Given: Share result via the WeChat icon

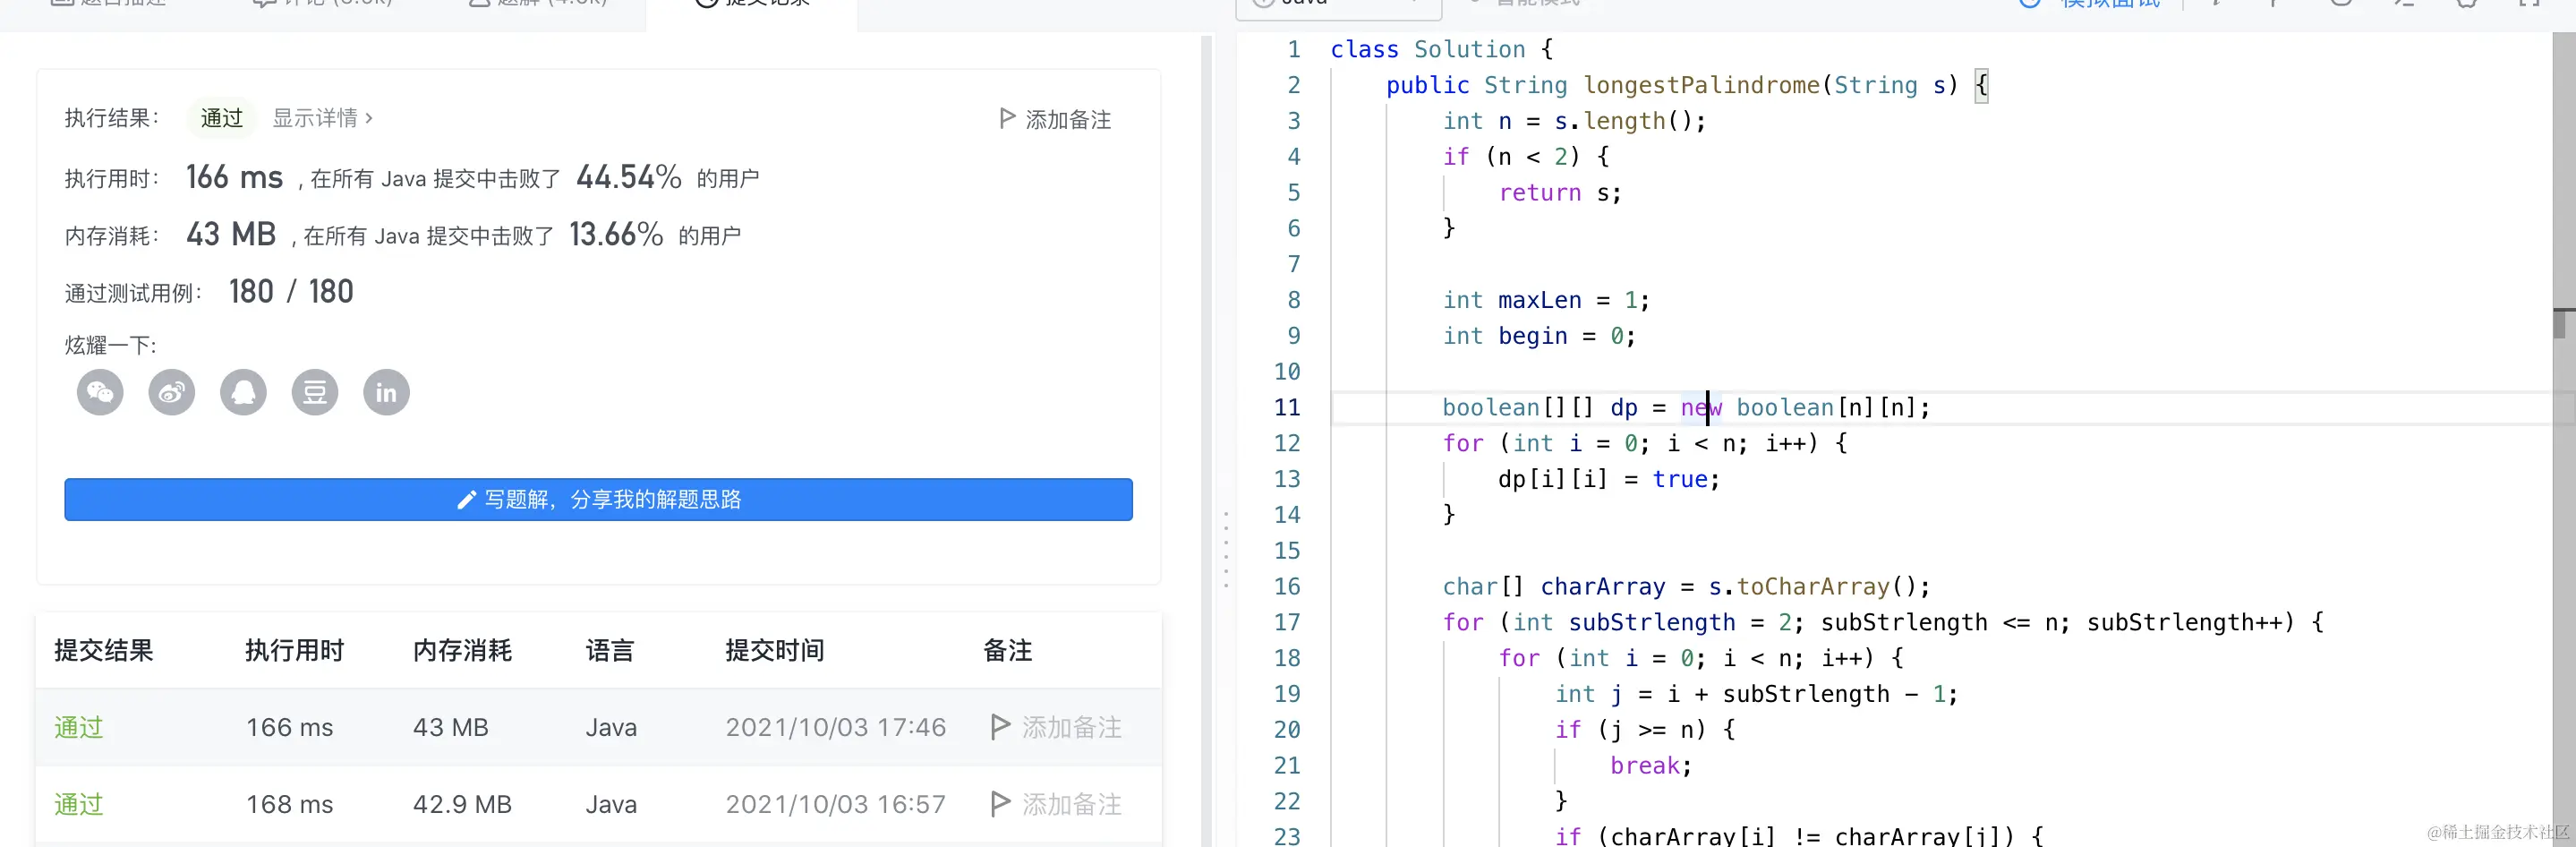Looking at the screenshot, I should [100, 392].
